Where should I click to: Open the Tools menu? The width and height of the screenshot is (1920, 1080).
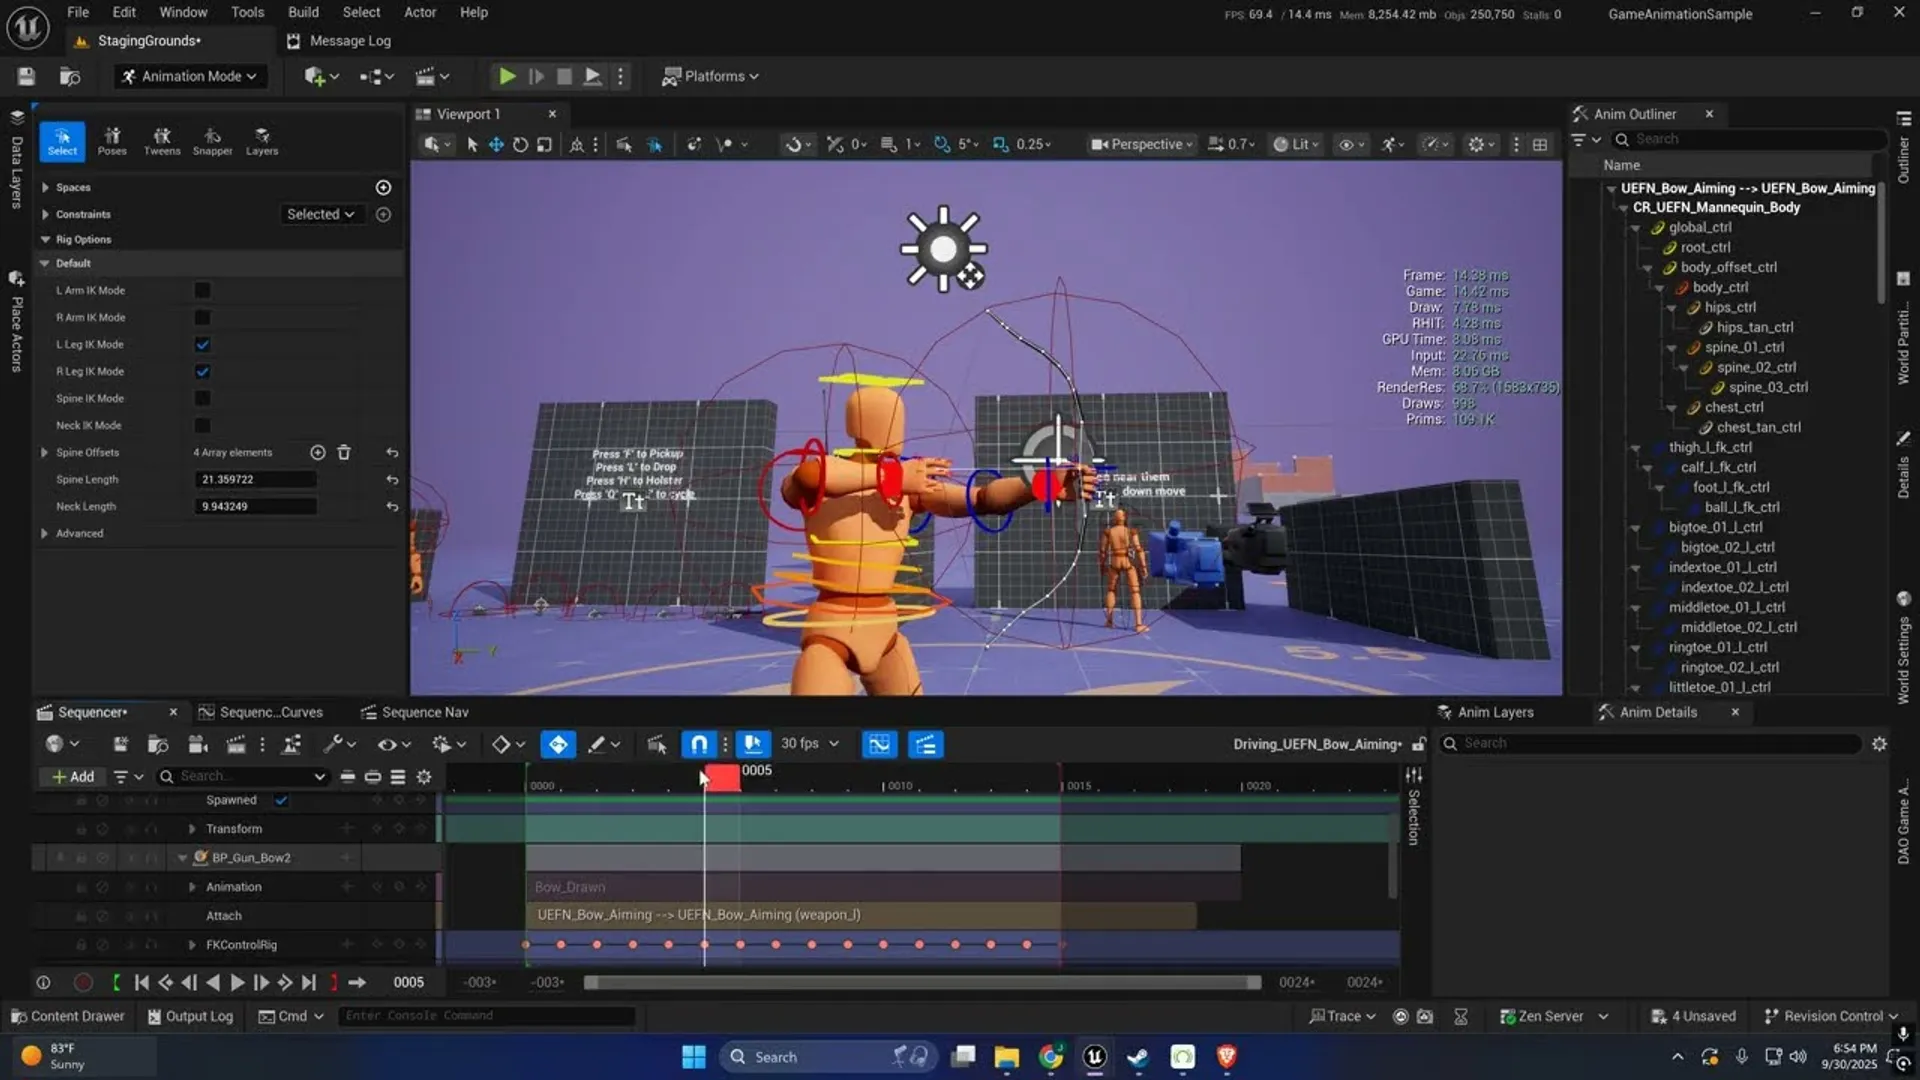click(x=247, y=12)
